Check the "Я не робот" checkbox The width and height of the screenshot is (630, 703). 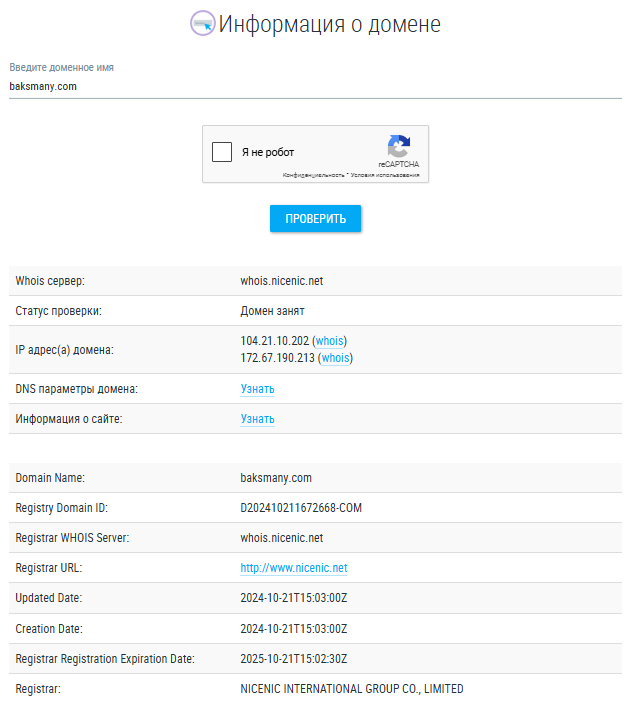222,153
